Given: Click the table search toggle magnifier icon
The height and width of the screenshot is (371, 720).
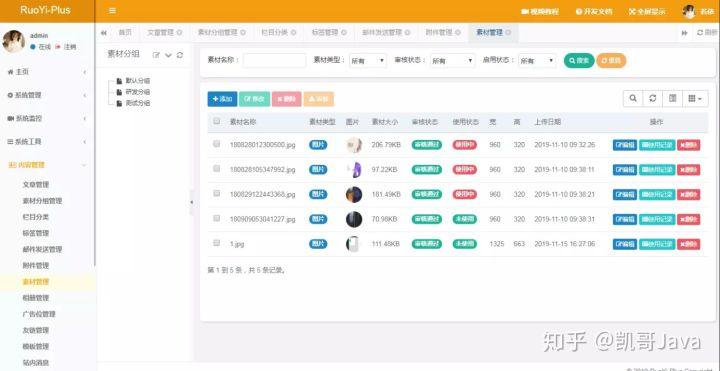Looking at the screenshot, I should point(633,98).
